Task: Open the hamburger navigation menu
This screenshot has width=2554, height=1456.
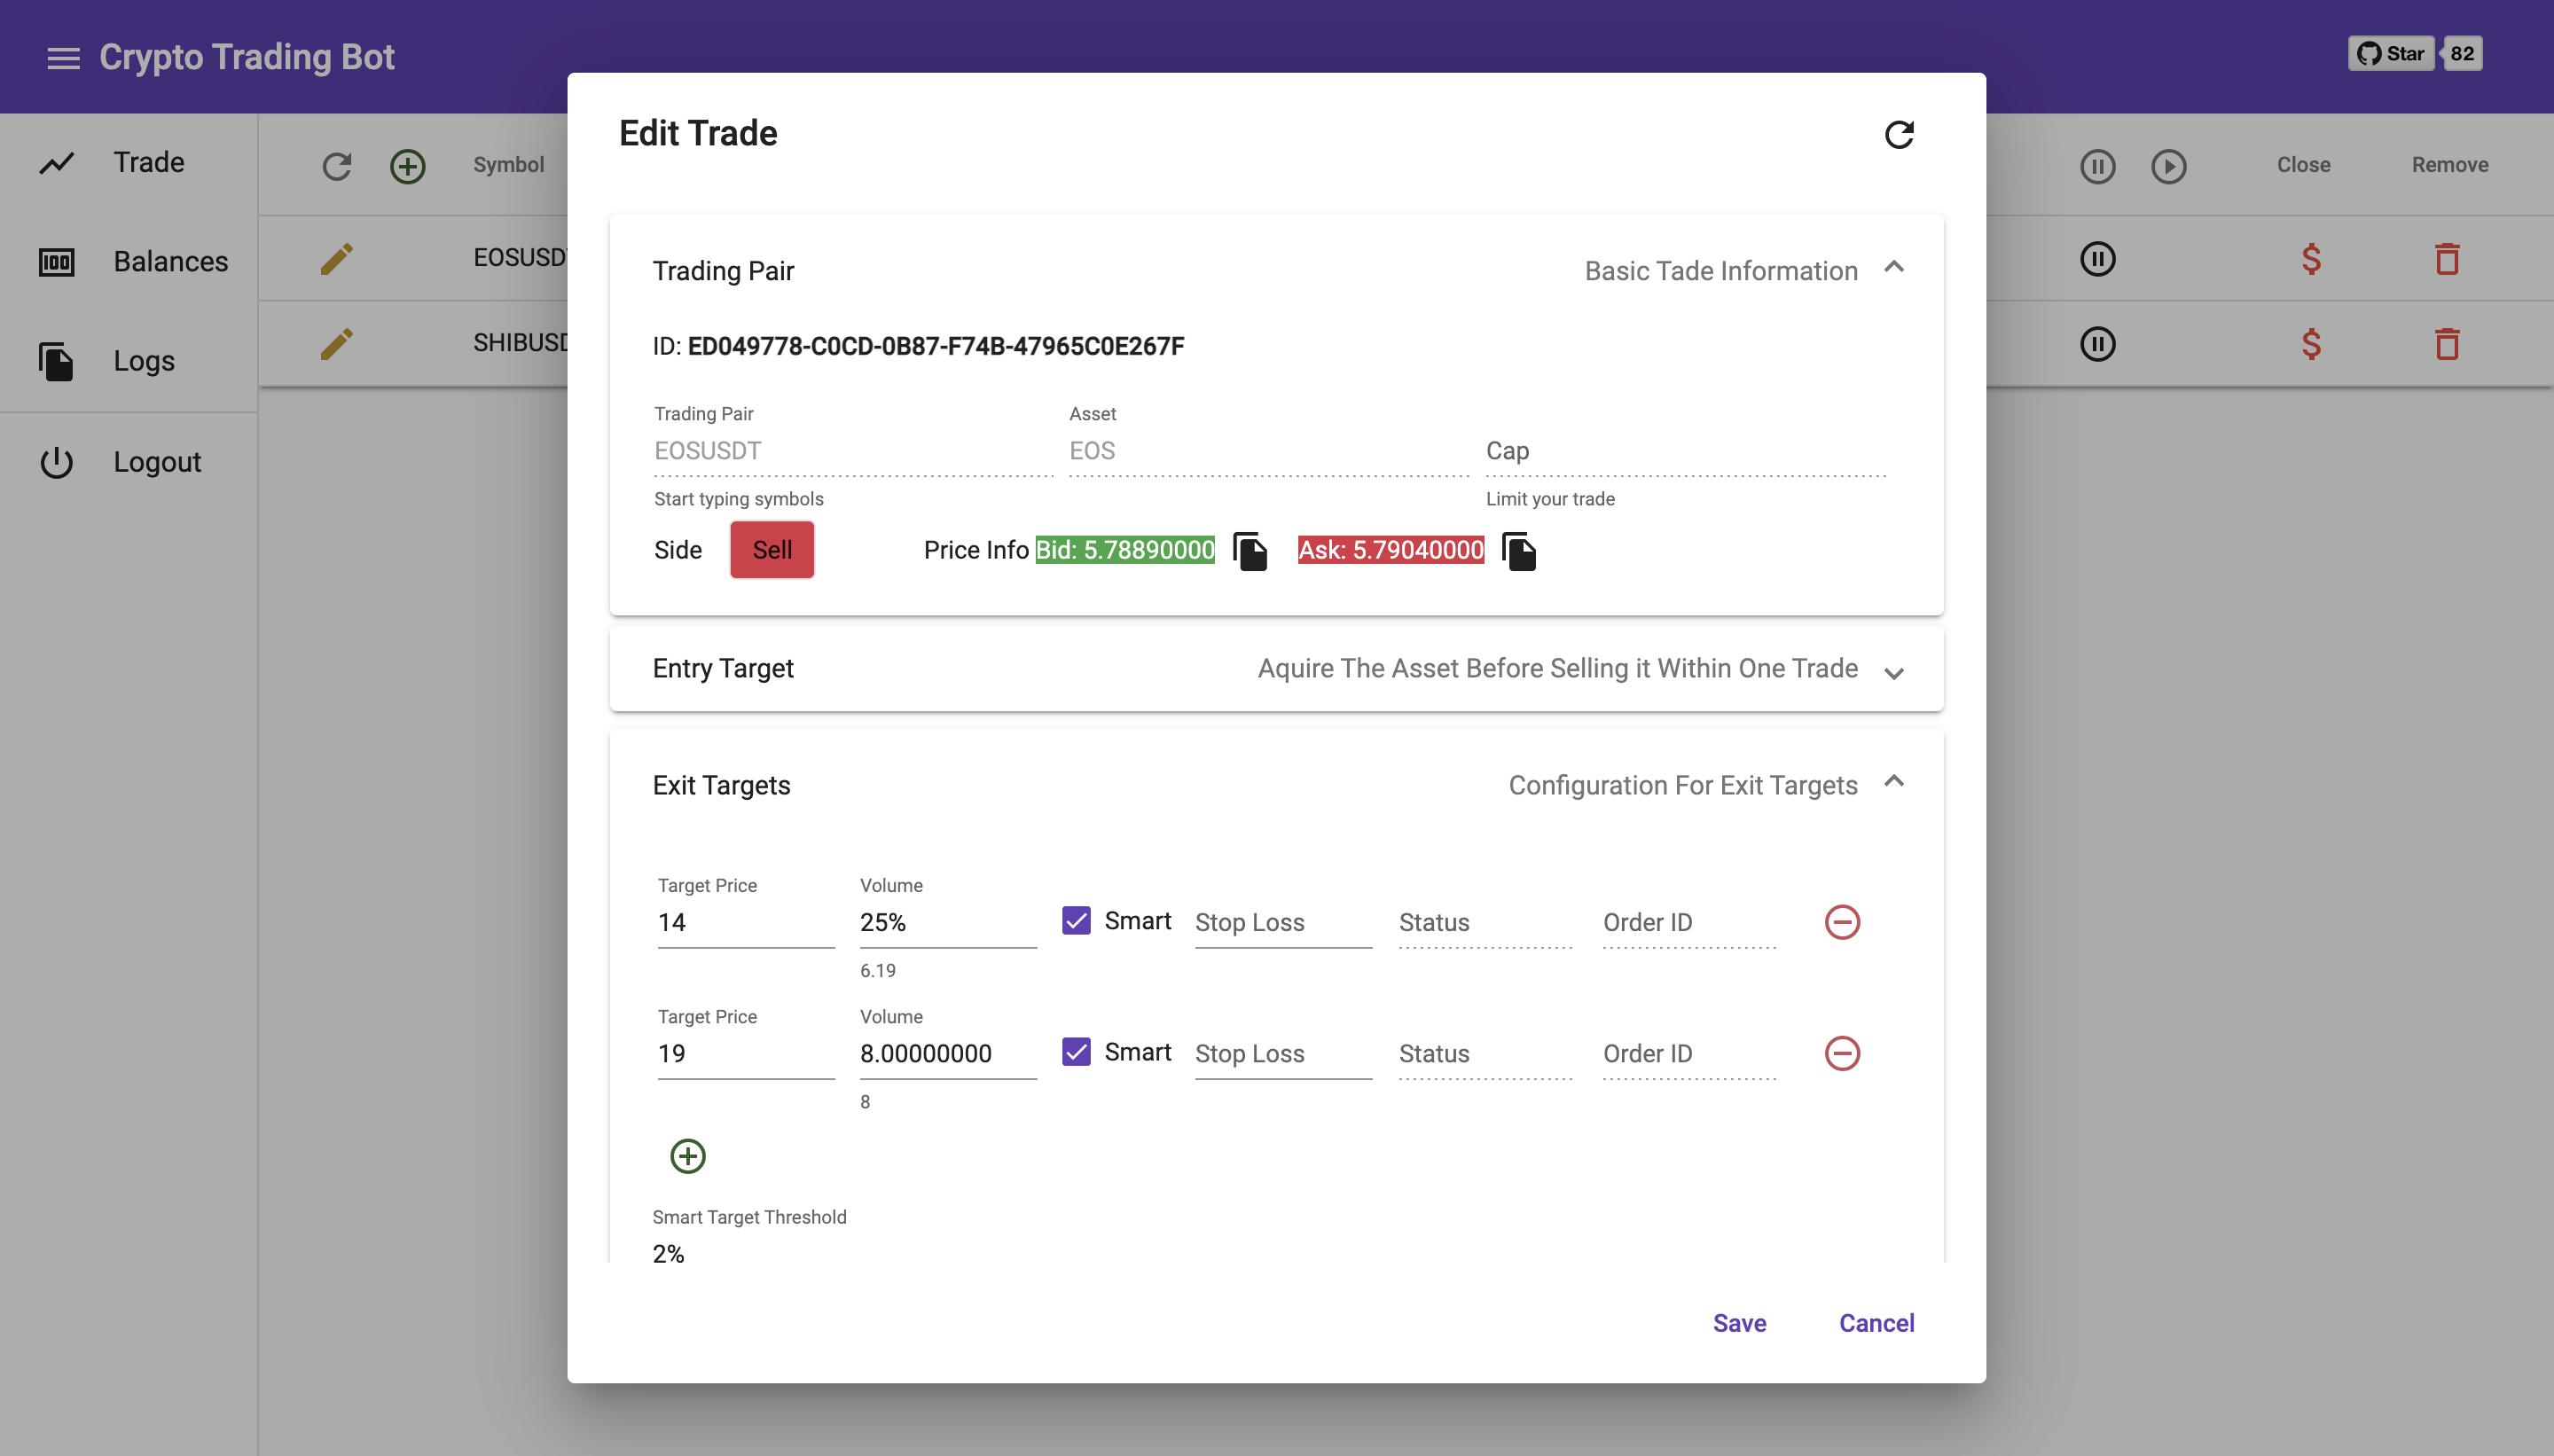Action: 63,58
